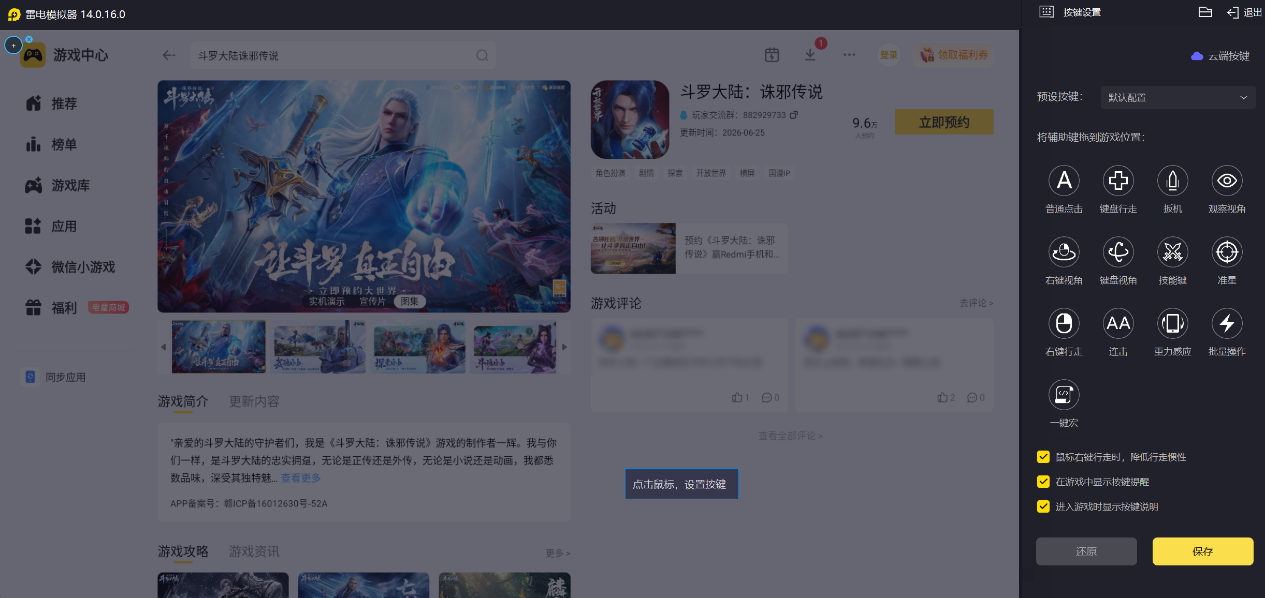Open the folder icon in key settings header
Screen dimensions: 1265x598
coord(1205,12)
